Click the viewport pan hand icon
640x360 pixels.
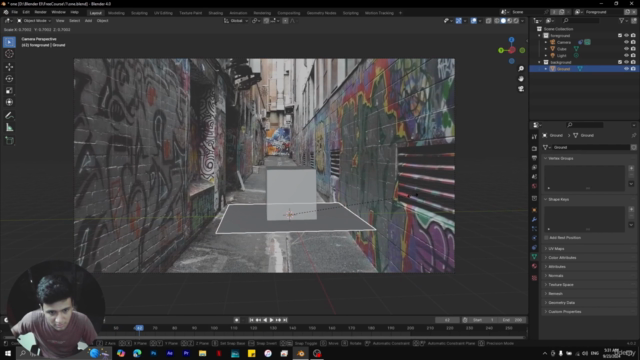pos(521,78)
